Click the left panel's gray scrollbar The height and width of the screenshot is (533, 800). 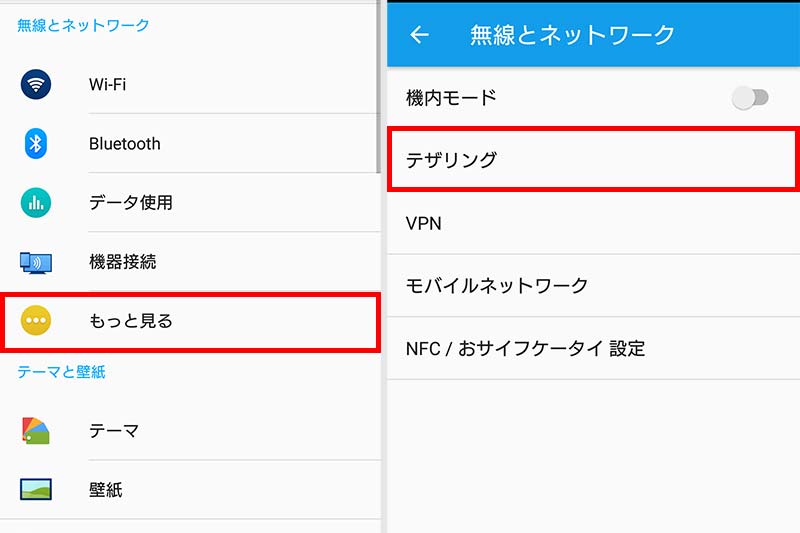tap(378, 87)
